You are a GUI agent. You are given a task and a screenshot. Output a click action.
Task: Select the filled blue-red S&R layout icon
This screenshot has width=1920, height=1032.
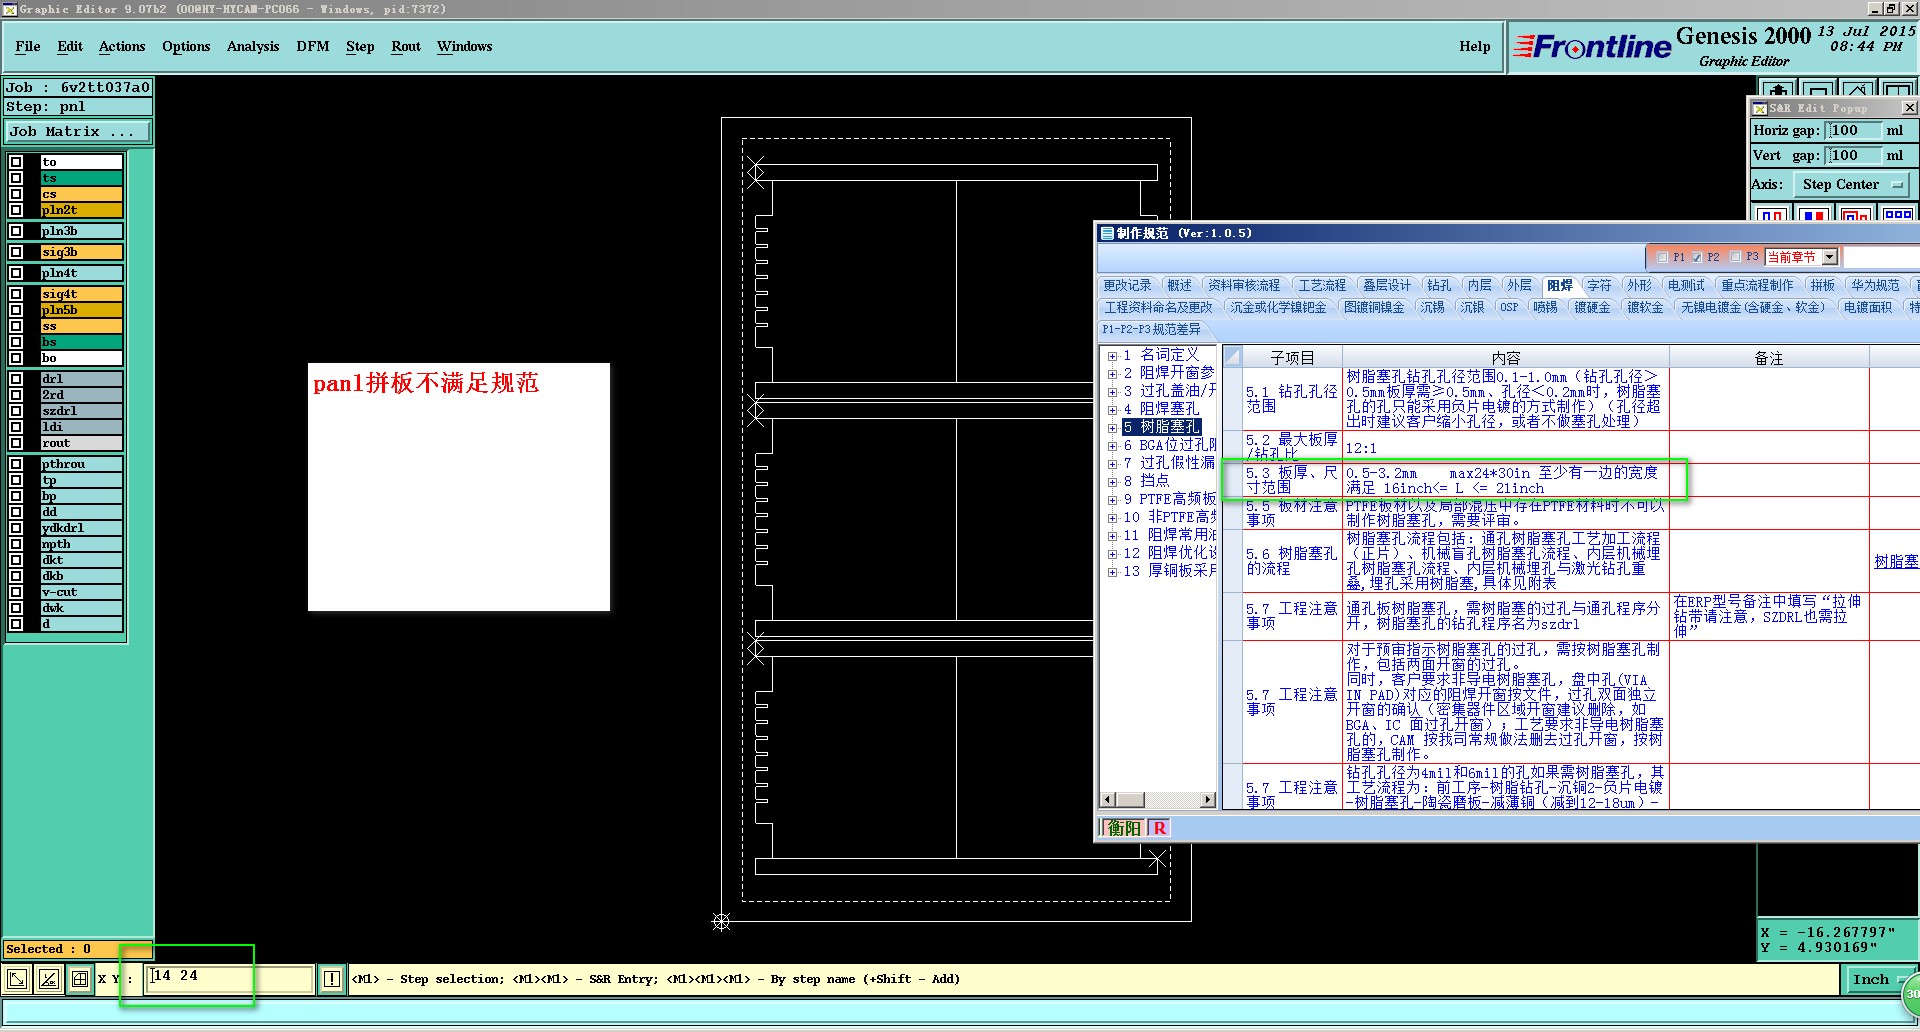[1813, 215]
